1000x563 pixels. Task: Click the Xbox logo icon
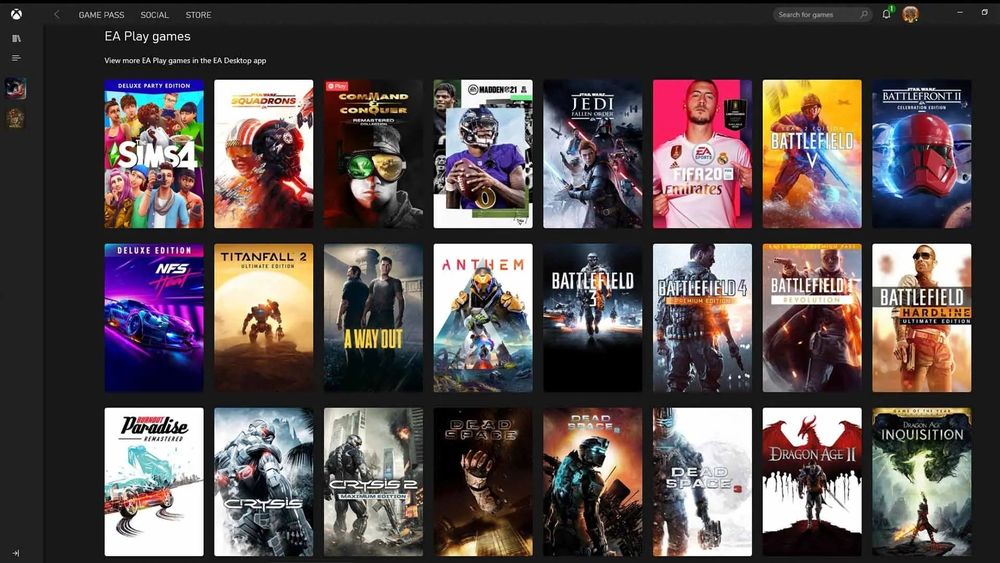tap(16, 14)
